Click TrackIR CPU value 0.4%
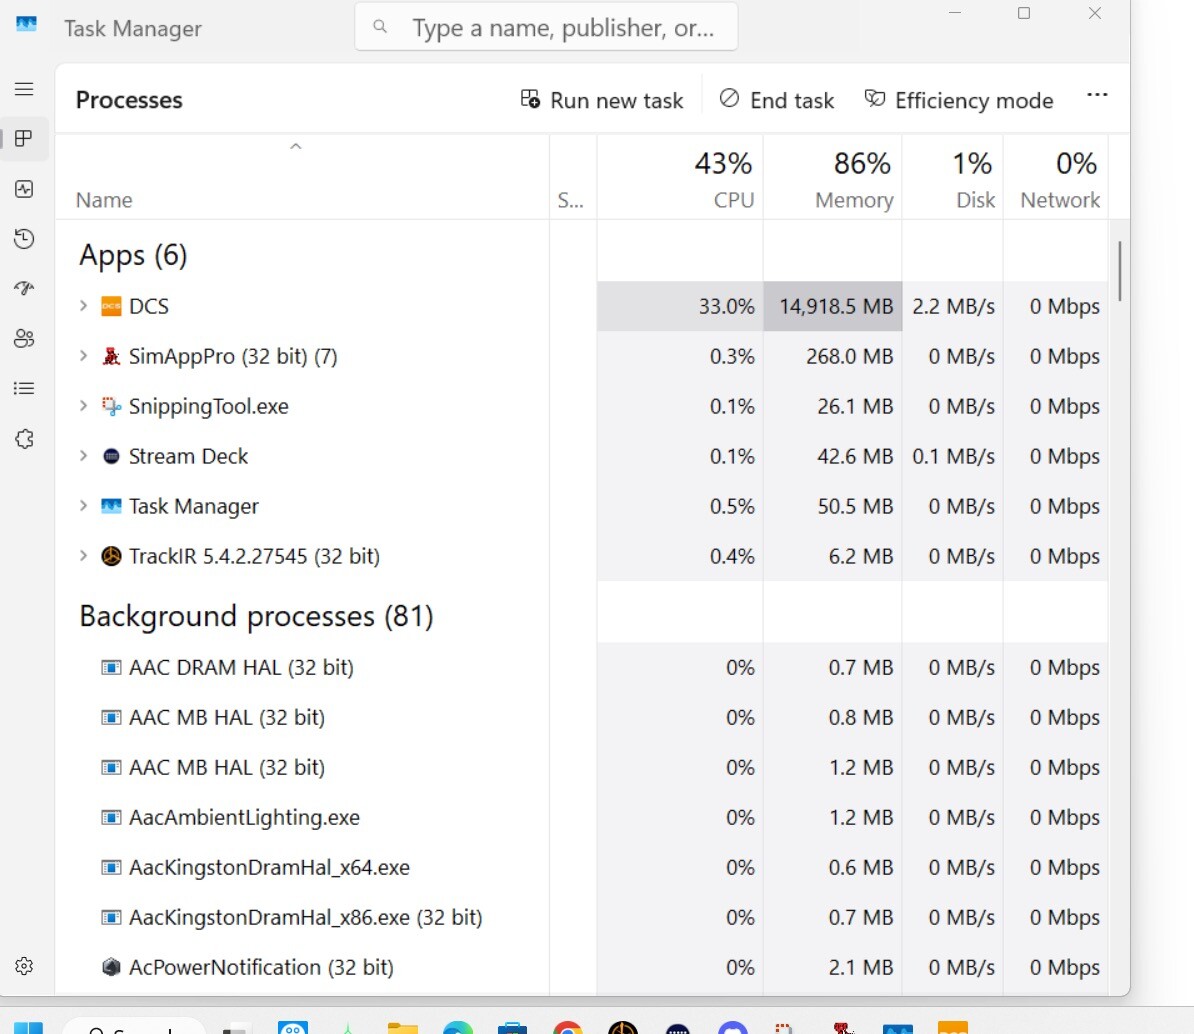The image size is (1194, 1034). pos(732,557)
